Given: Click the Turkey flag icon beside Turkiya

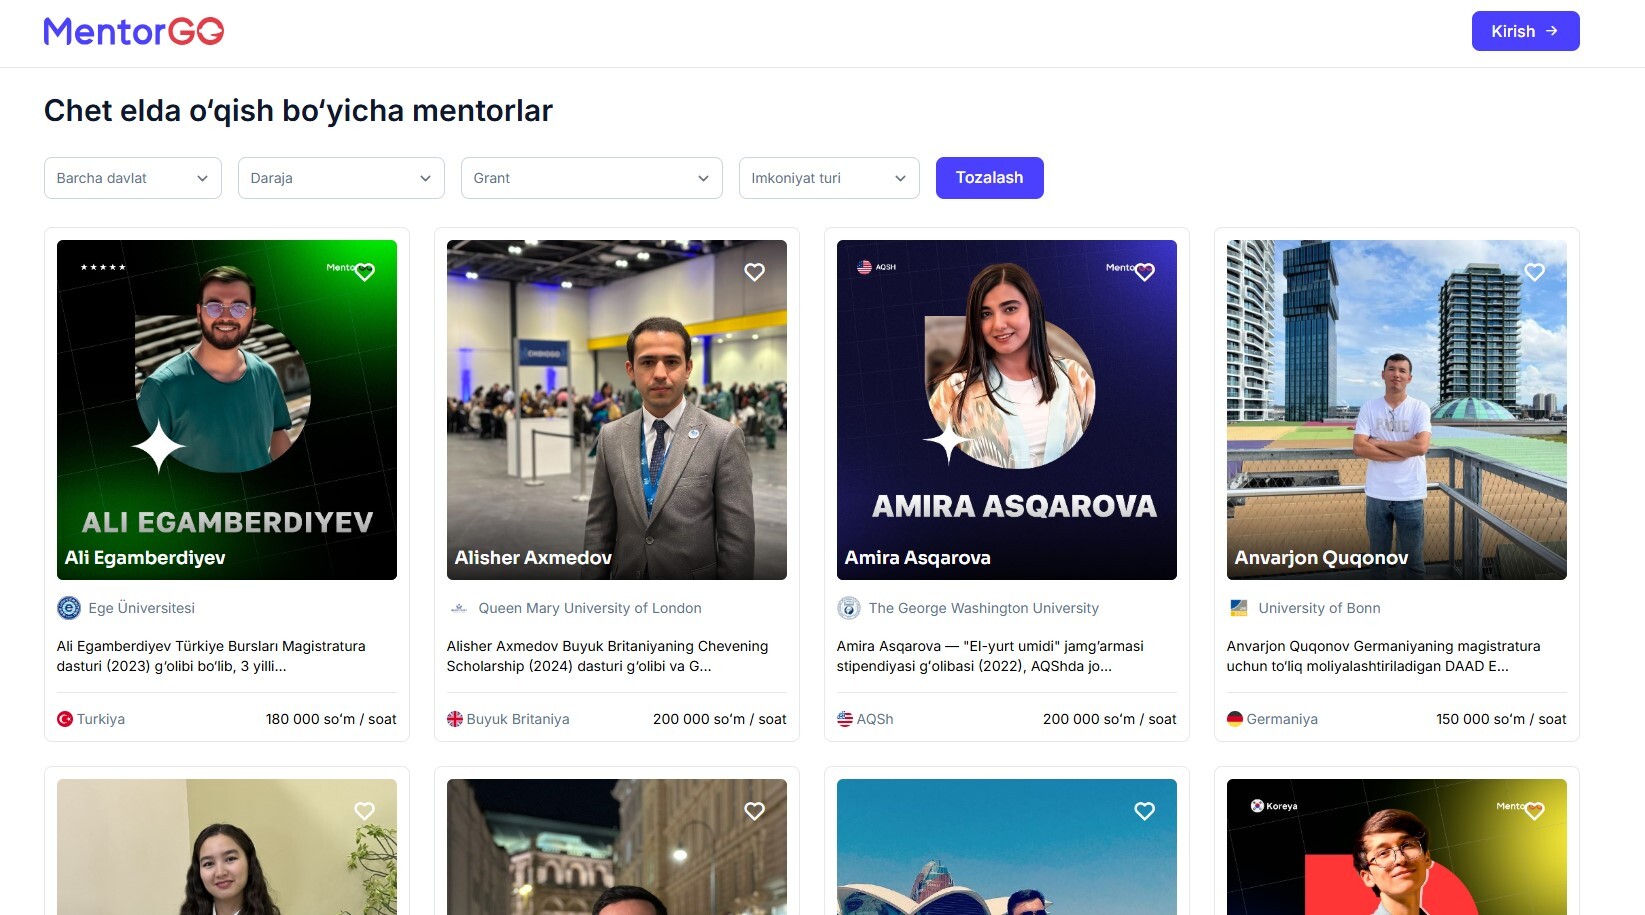Looking at the screenshot, I should (65, 719).
